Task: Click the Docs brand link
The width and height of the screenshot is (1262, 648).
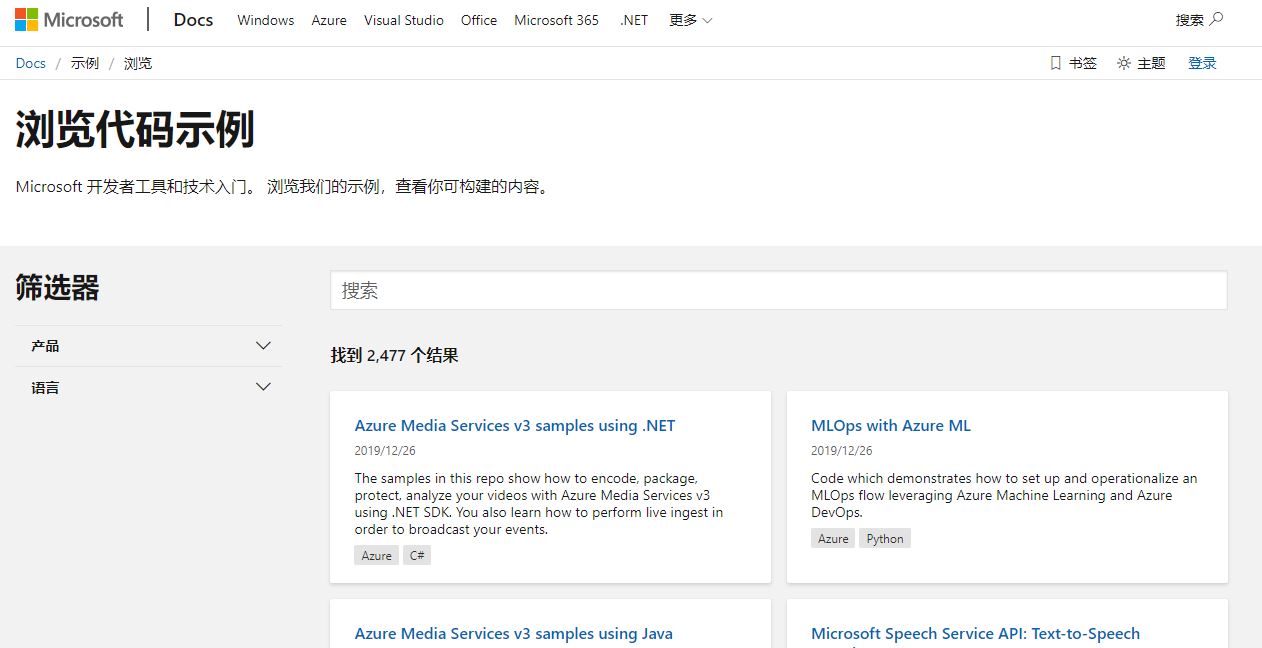Action: pyautogui.click(x=193, y=20)
